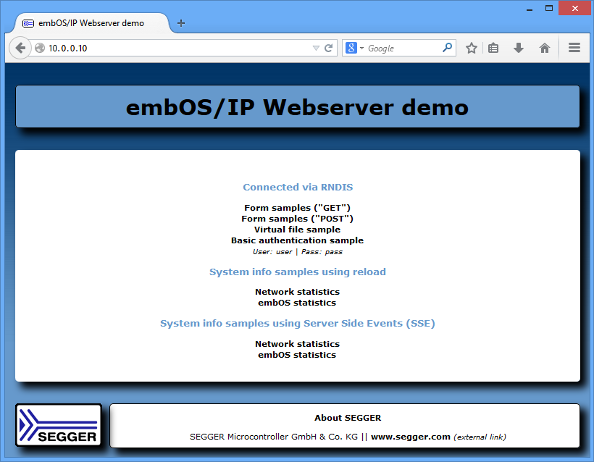Expand the URL history dropdown arrow
This screenshot has width=594, height=462.
316,48
